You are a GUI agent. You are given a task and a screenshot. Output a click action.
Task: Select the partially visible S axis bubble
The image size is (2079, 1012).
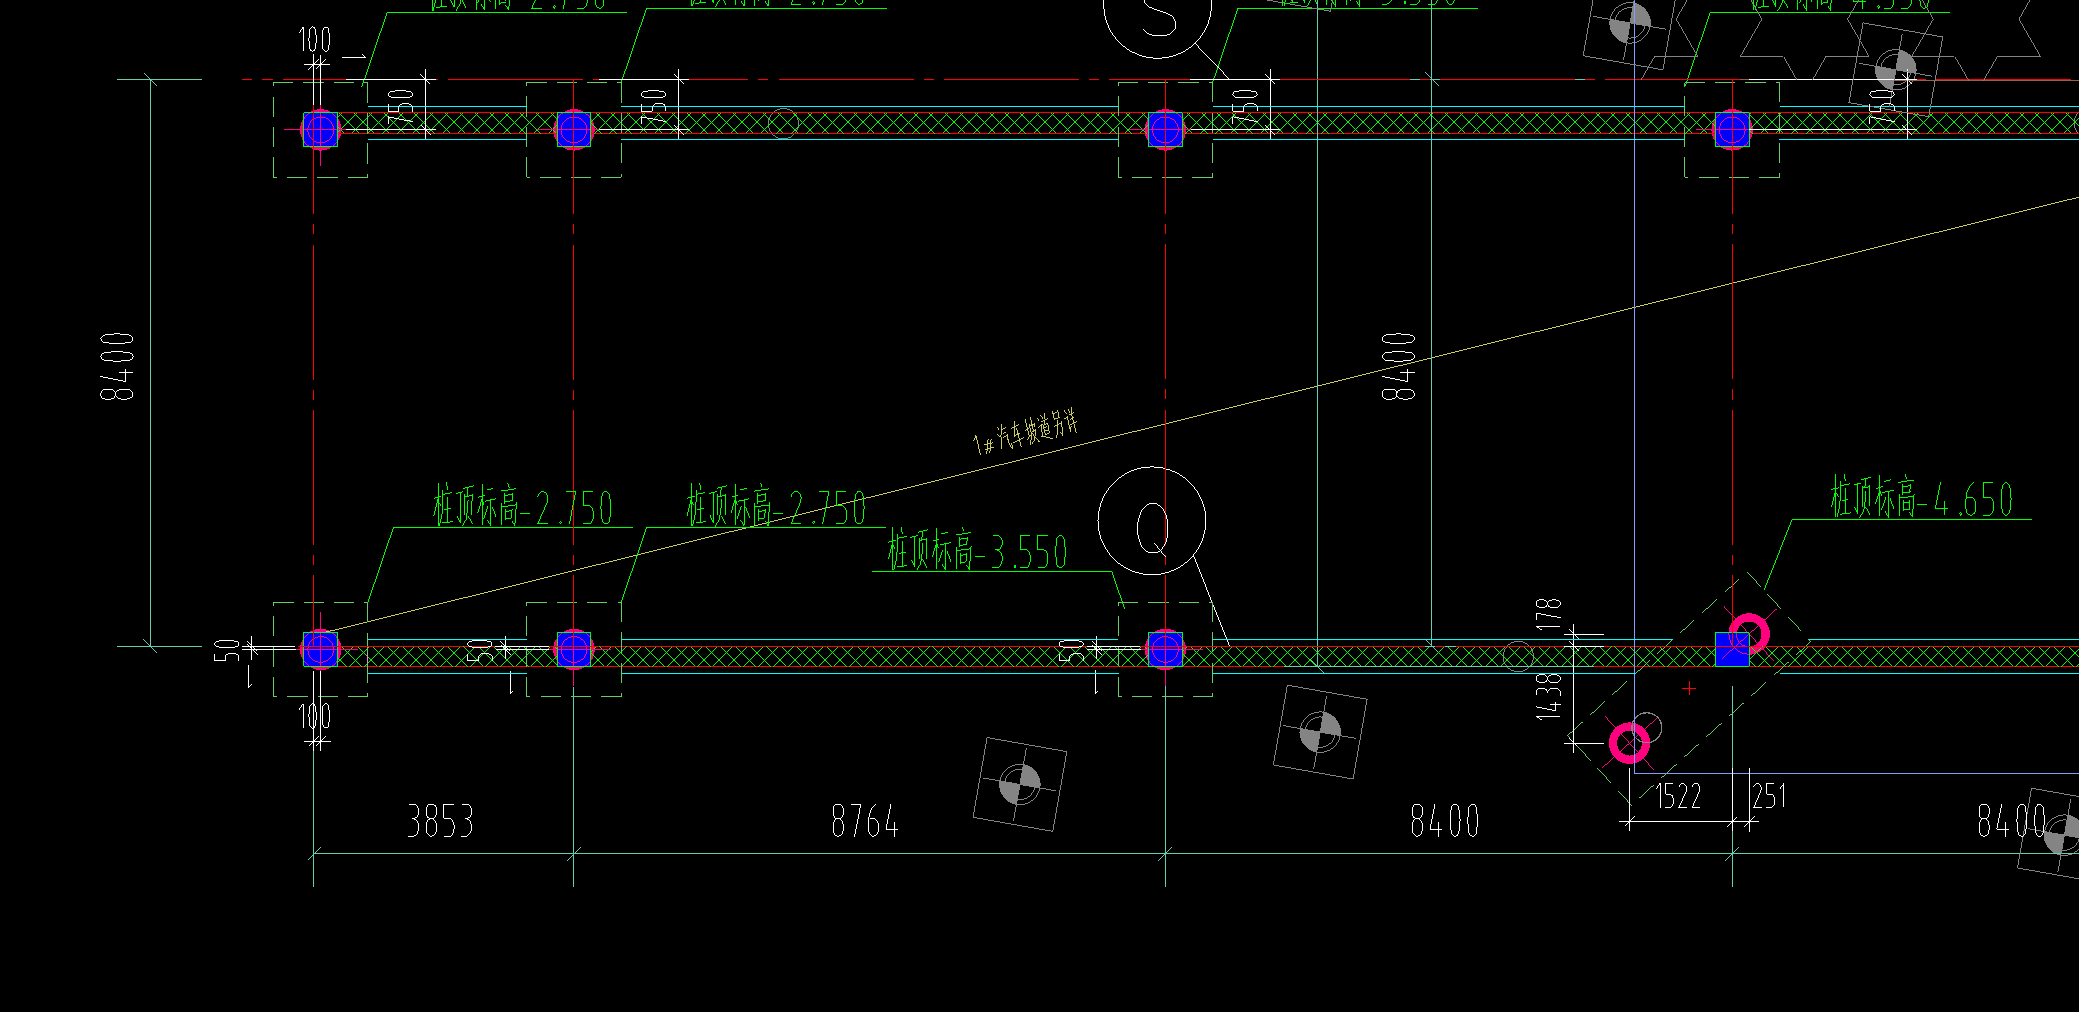tap(1158, 22)
